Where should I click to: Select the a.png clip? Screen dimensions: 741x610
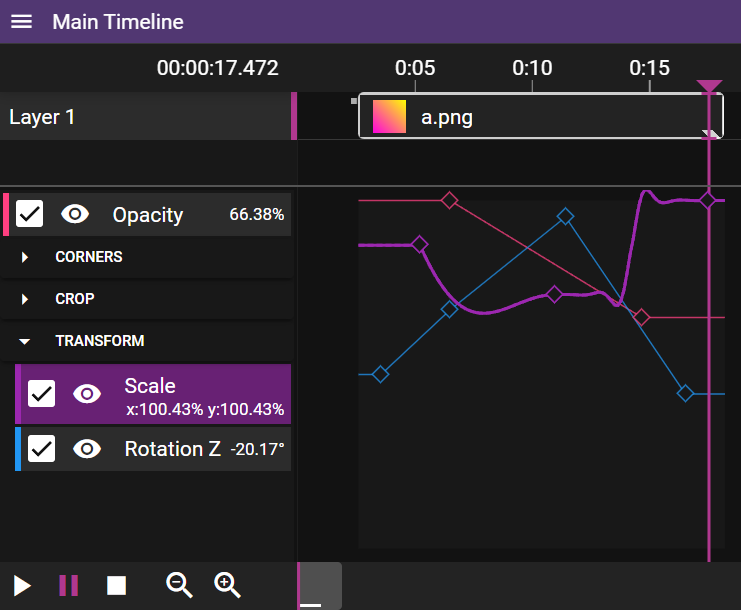(x=541, y=116)
